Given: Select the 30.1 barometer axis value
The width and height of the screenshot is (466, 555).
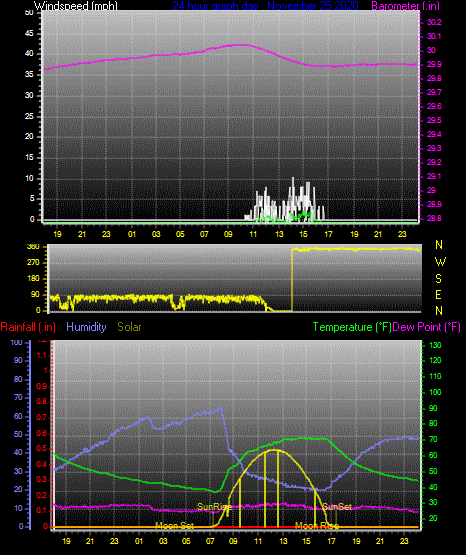Looking at the screenshot, I should [x=434, y=36].
